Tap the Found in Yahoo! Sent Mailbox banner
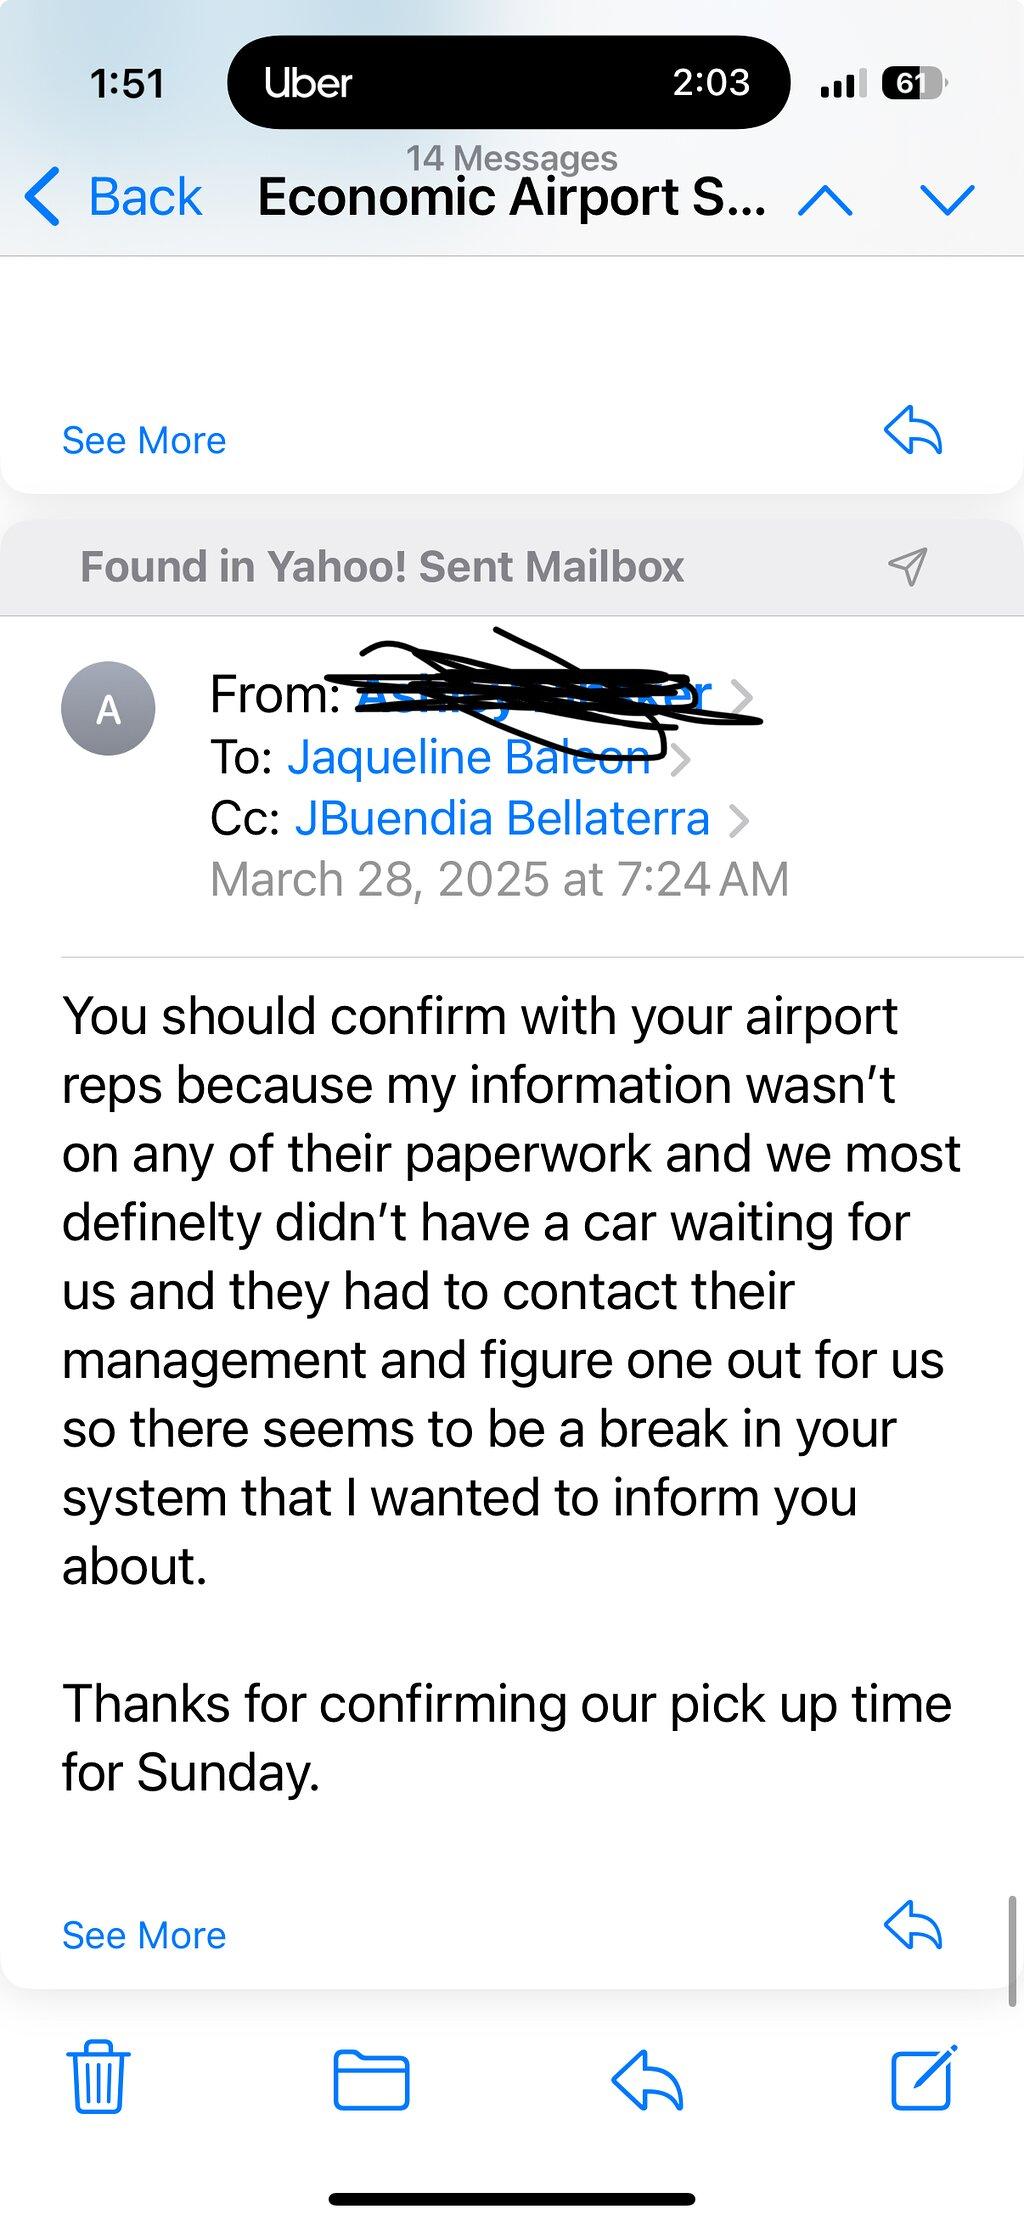This screenshot has width=1024, height=2226. [512, 566]
